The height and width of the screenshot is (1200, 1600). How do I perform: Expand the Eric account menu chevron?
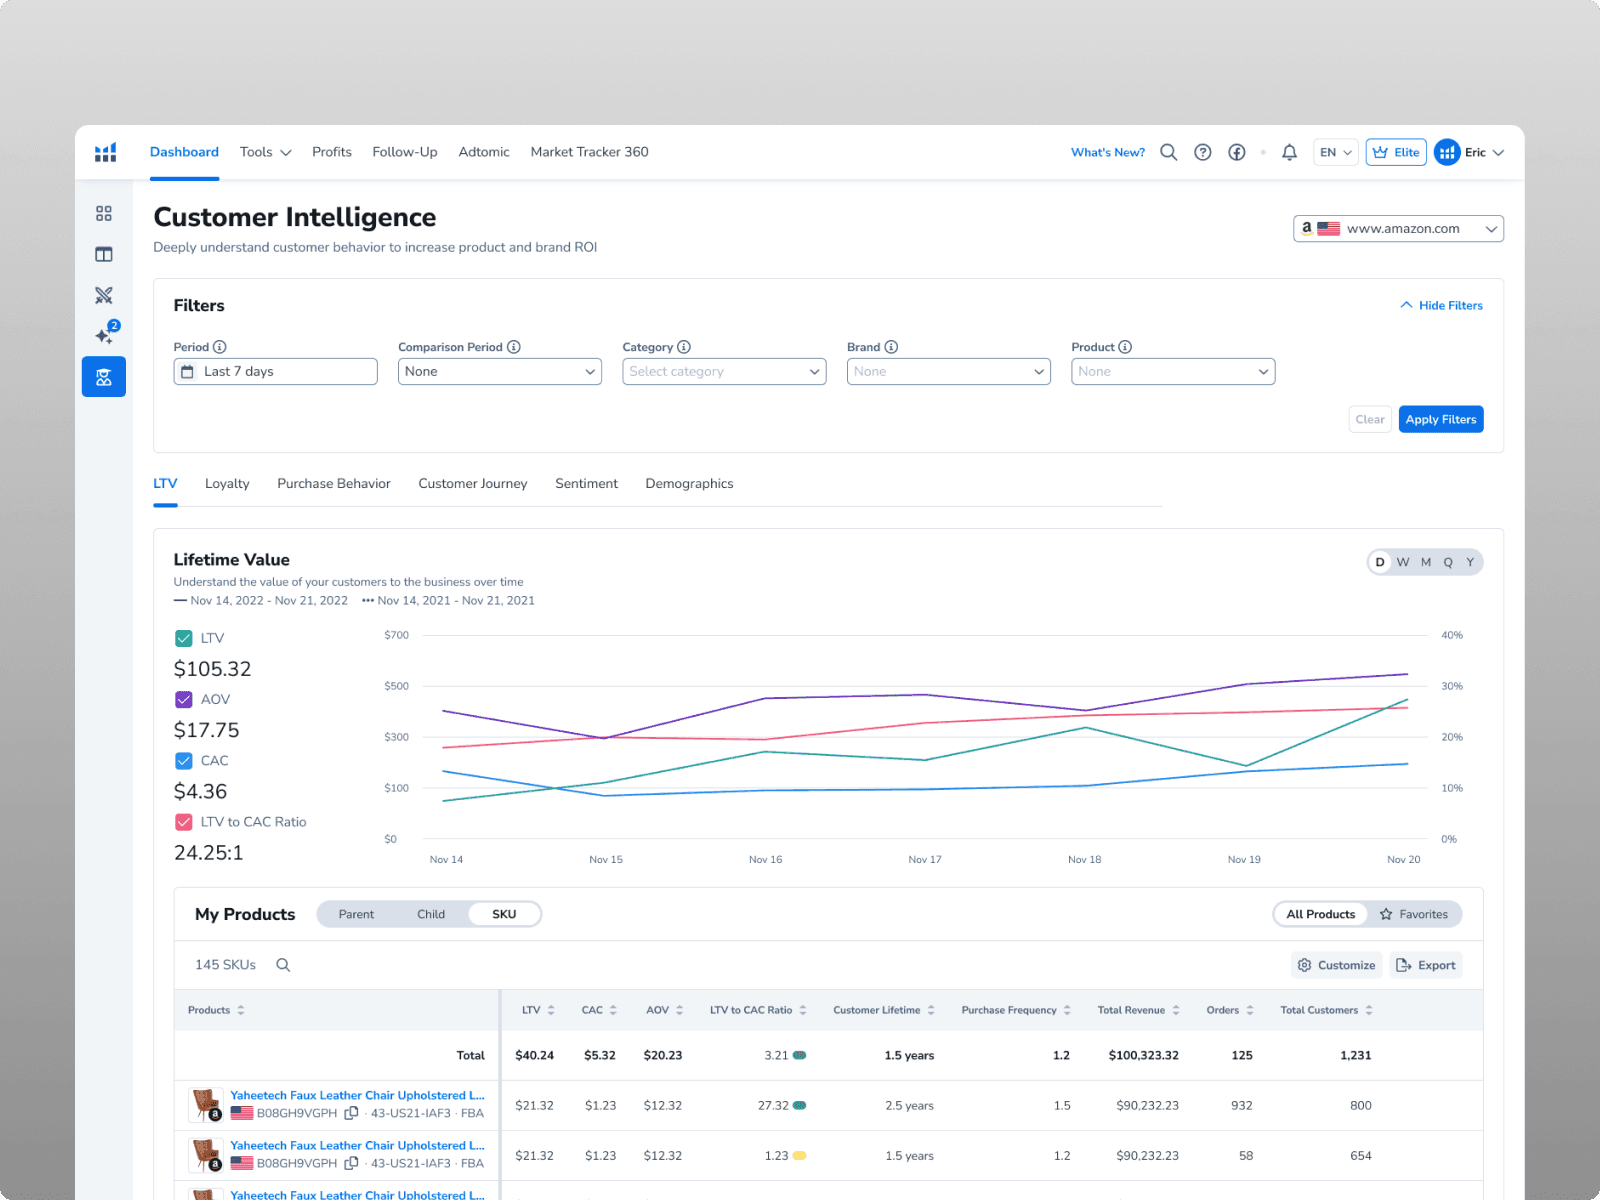tap(1498, 153)
